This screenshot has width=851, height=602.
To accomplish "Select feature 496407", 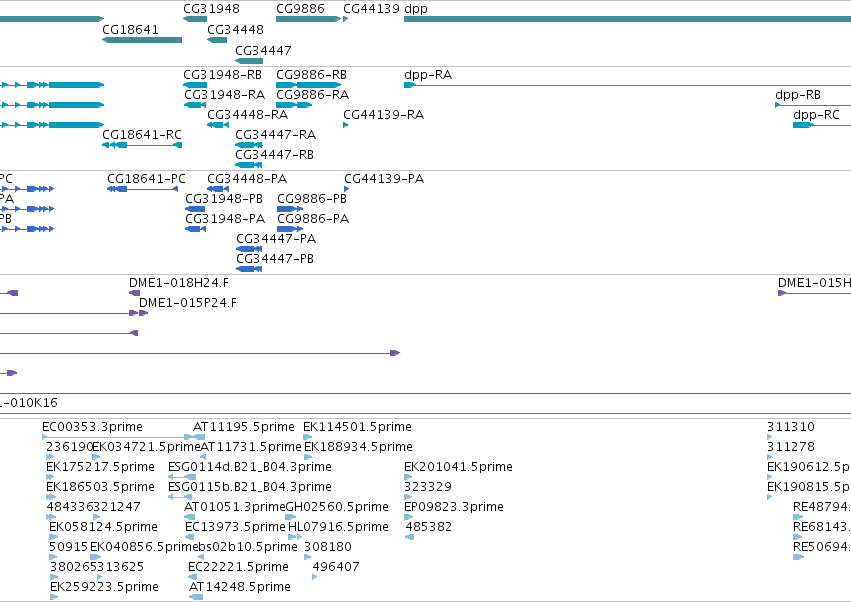I will [315, 578].
